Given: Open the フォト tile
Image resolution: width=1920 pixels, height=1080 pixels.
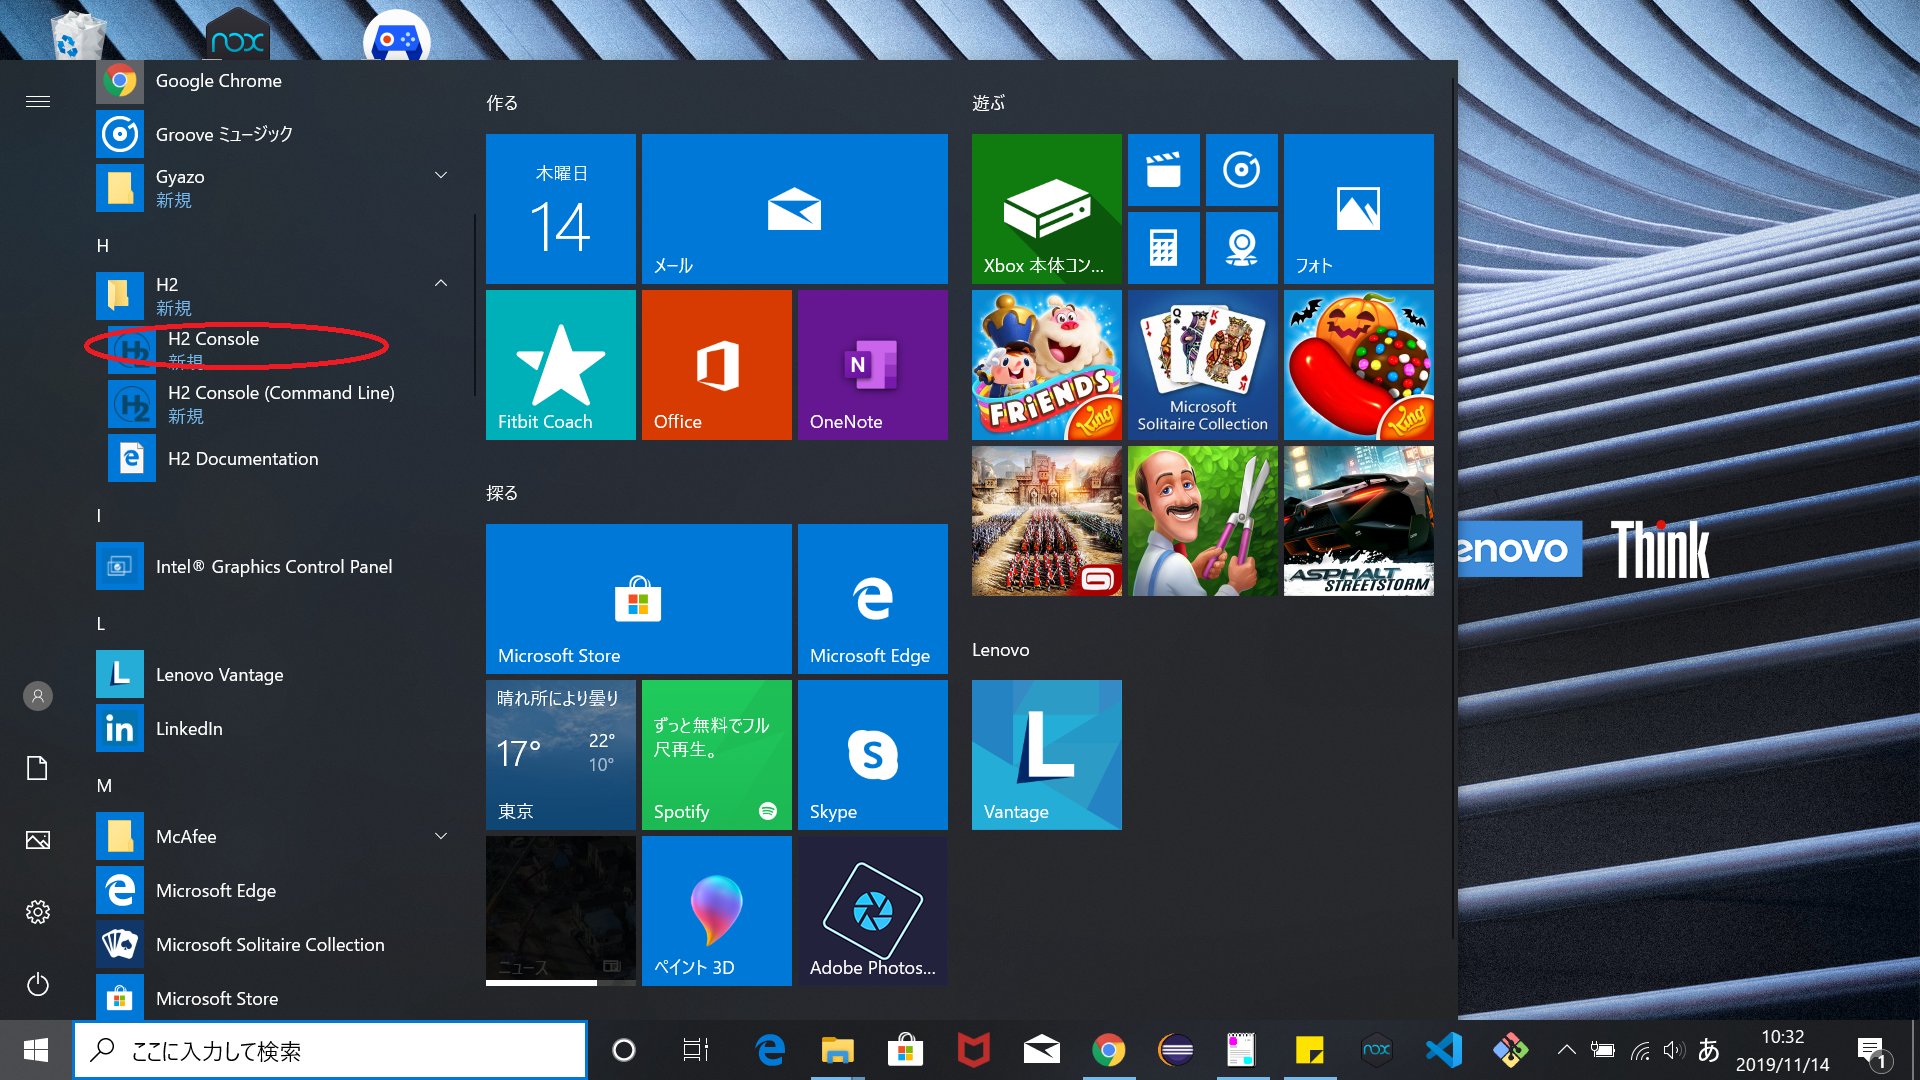Looking at the screenshot, I should (1359, 209).
